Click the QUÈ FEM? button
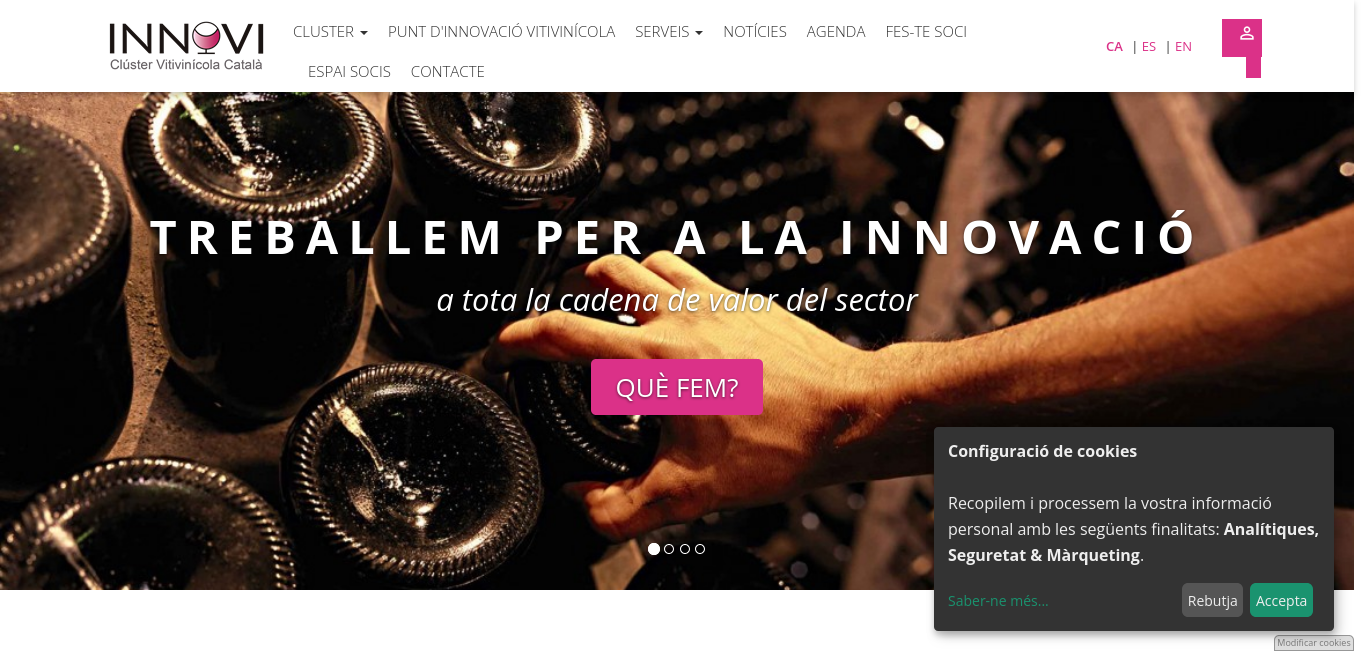Viewport: 1366px width, 651px height. 677,387
